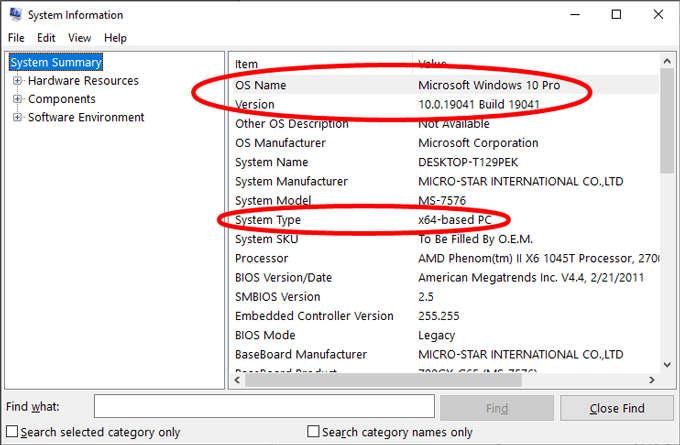Open the File menu
This screenshot has width=680, height=445.
[16, 38]
